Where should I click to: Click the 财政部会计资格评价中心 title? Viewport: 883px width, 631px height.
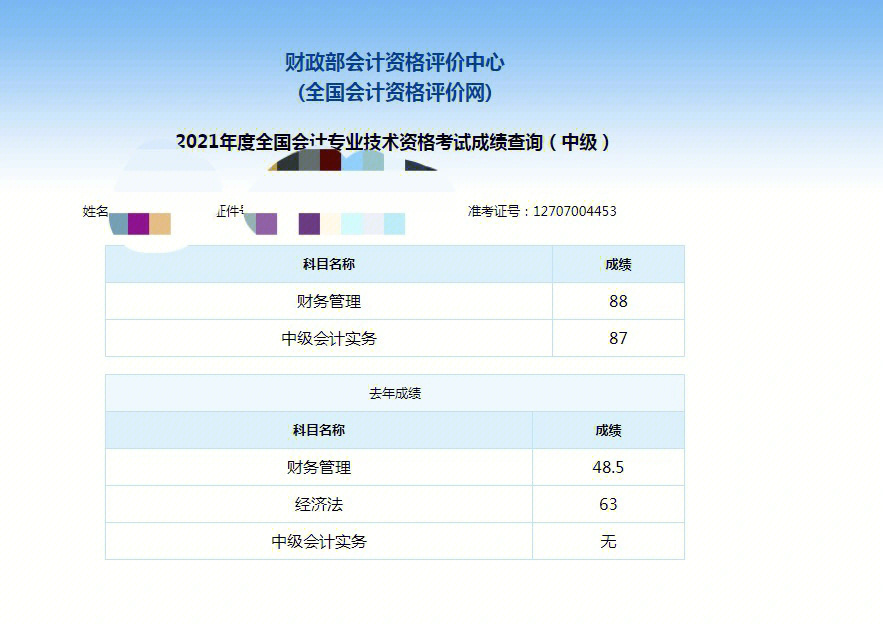[394, 62]
